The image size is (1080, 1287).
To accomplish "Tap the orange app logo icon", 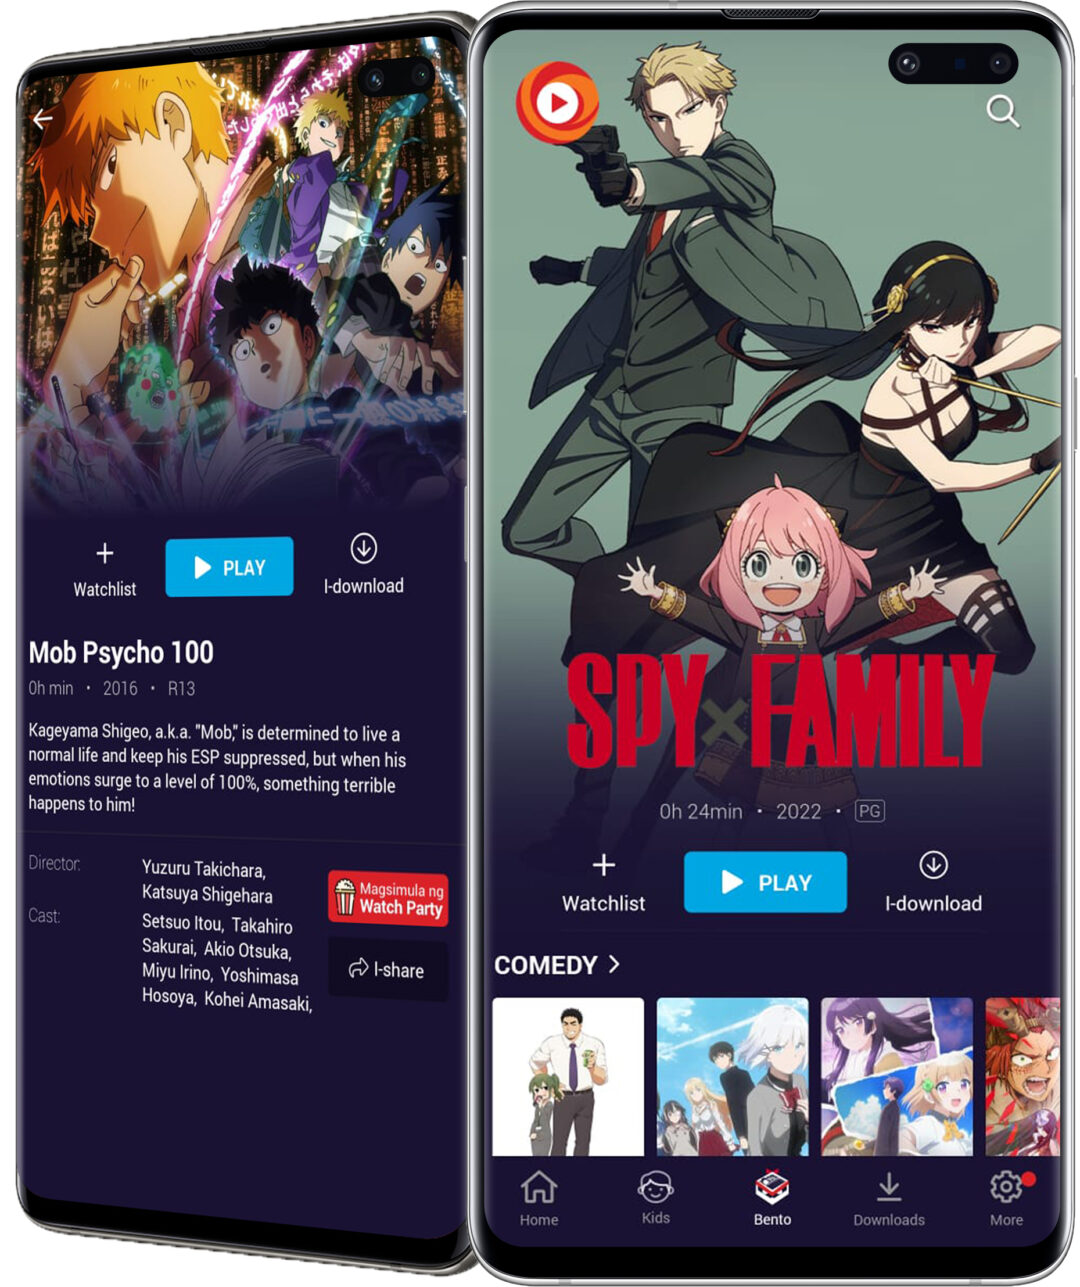I will pos(557,101).
